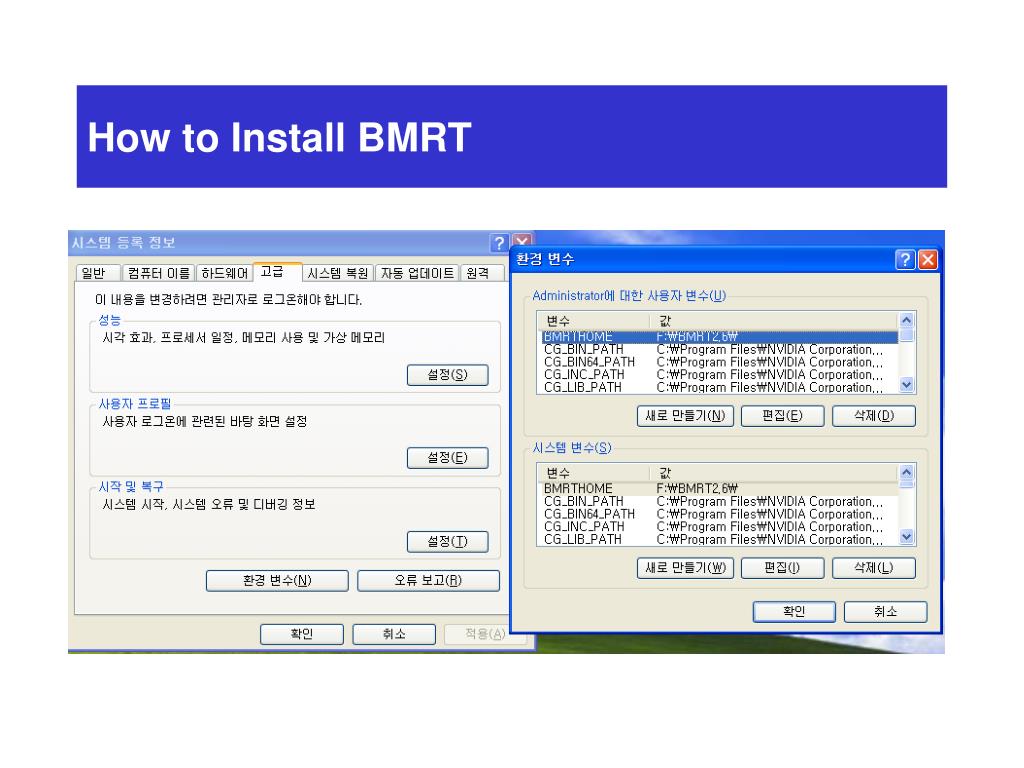Click 새로 만들기(W) for system variables

[x=685, y=568]
